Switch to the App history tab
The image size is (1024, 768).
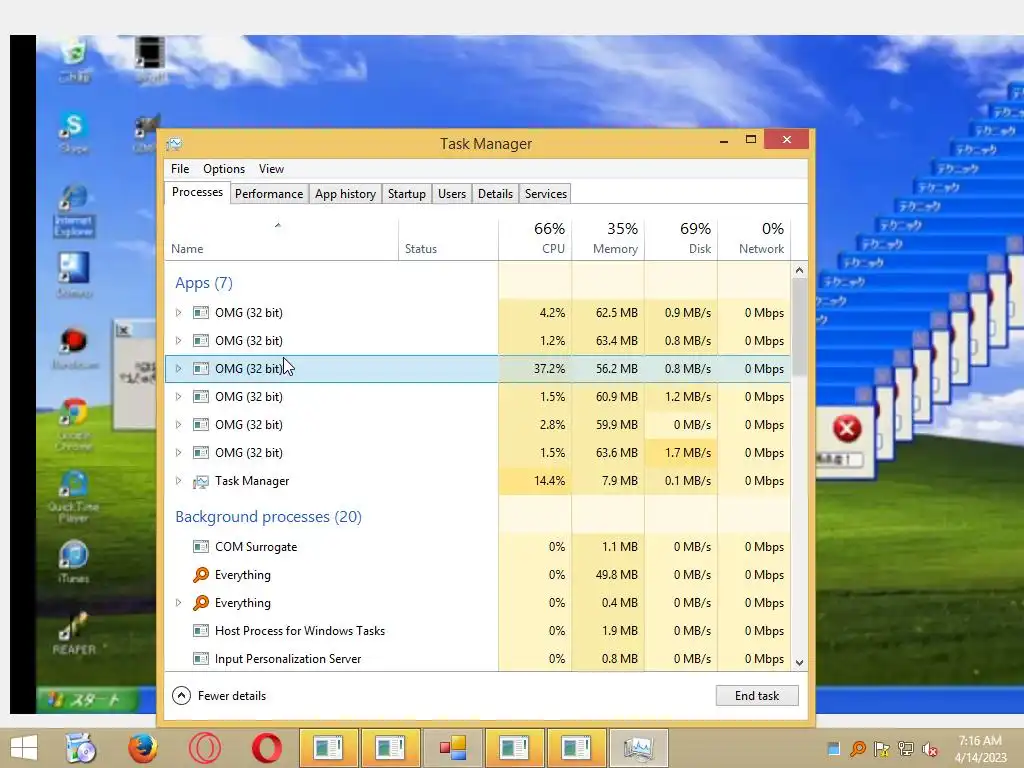(345, 194)
